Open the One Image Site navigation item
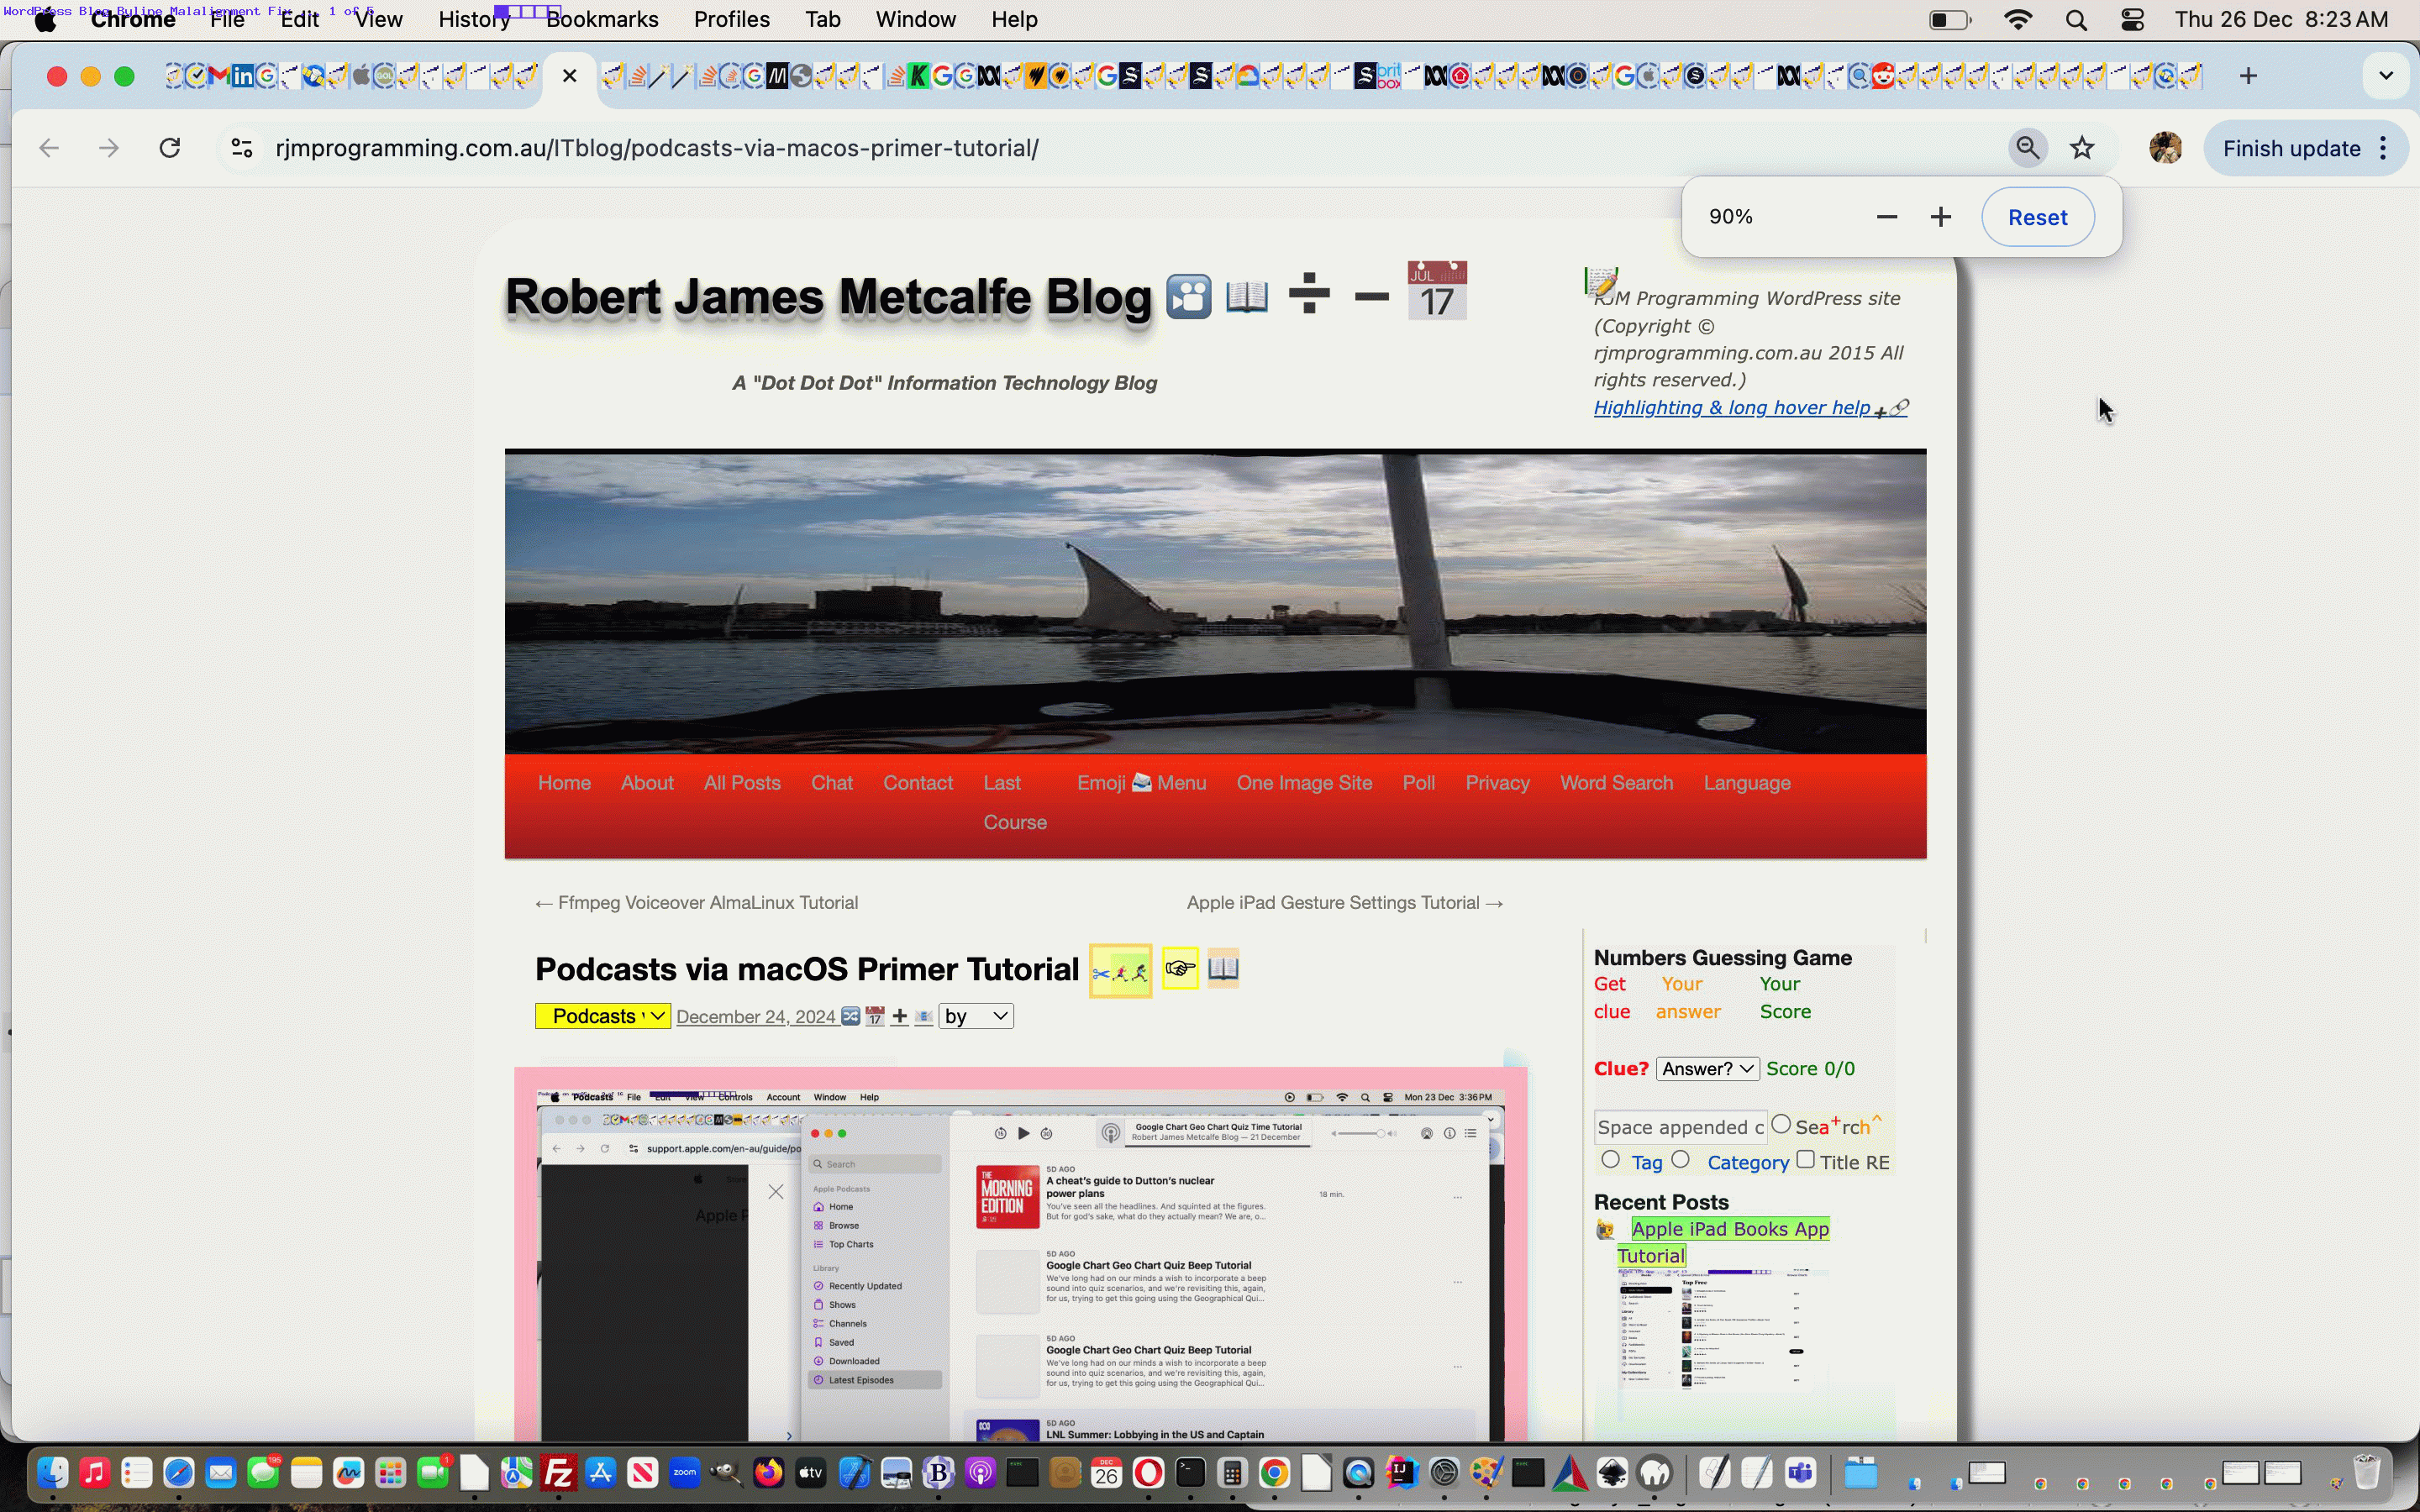The height and width of the screenshot is (1512, 2420). (x=1304, y=783)
